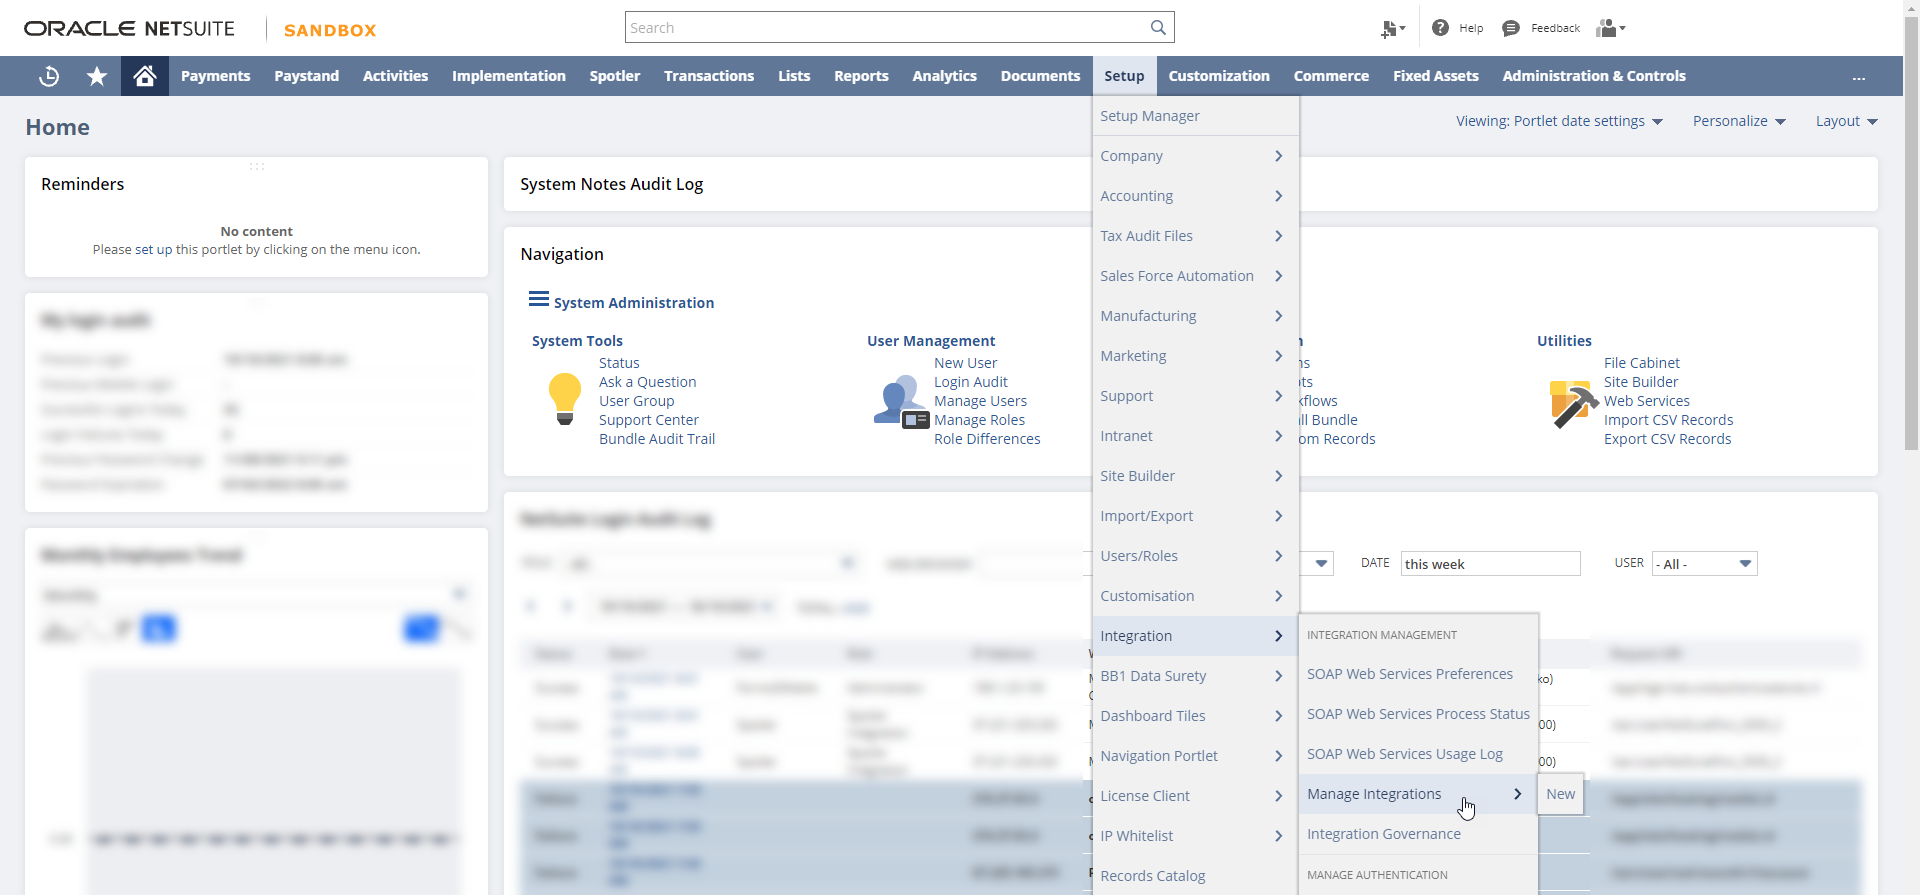Click the Feedback speech bubble icon

click(1511, 28)
